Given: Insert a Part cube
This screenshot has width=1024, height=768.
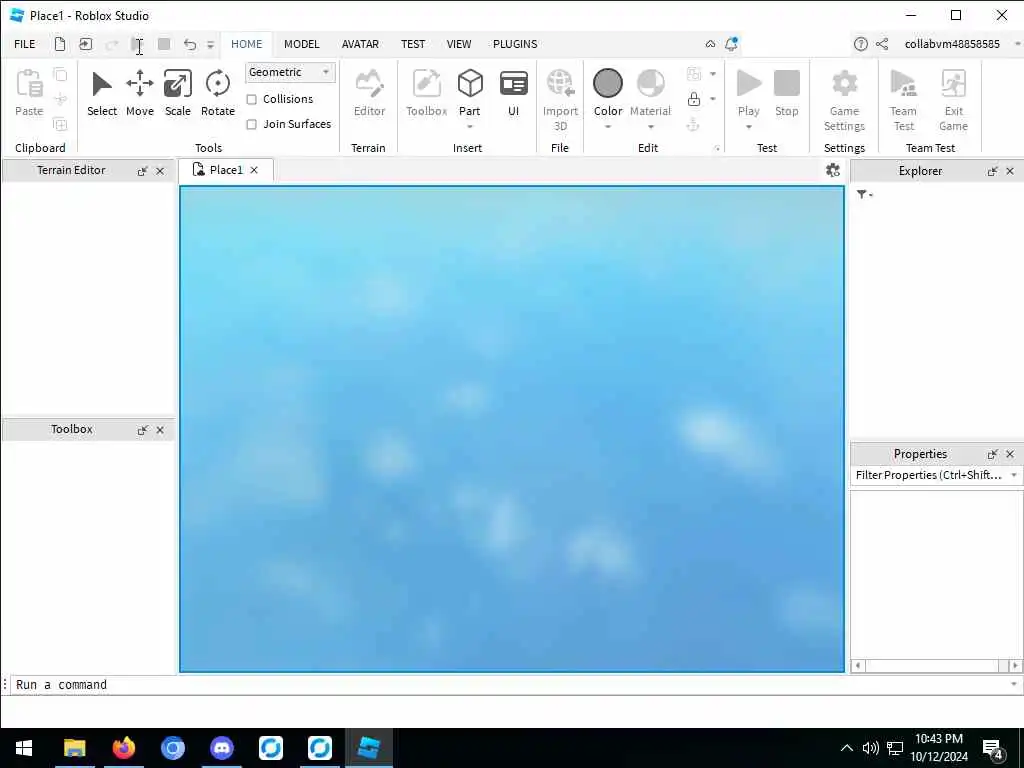Looking at the screenshot, I should (x=470, y=84).
